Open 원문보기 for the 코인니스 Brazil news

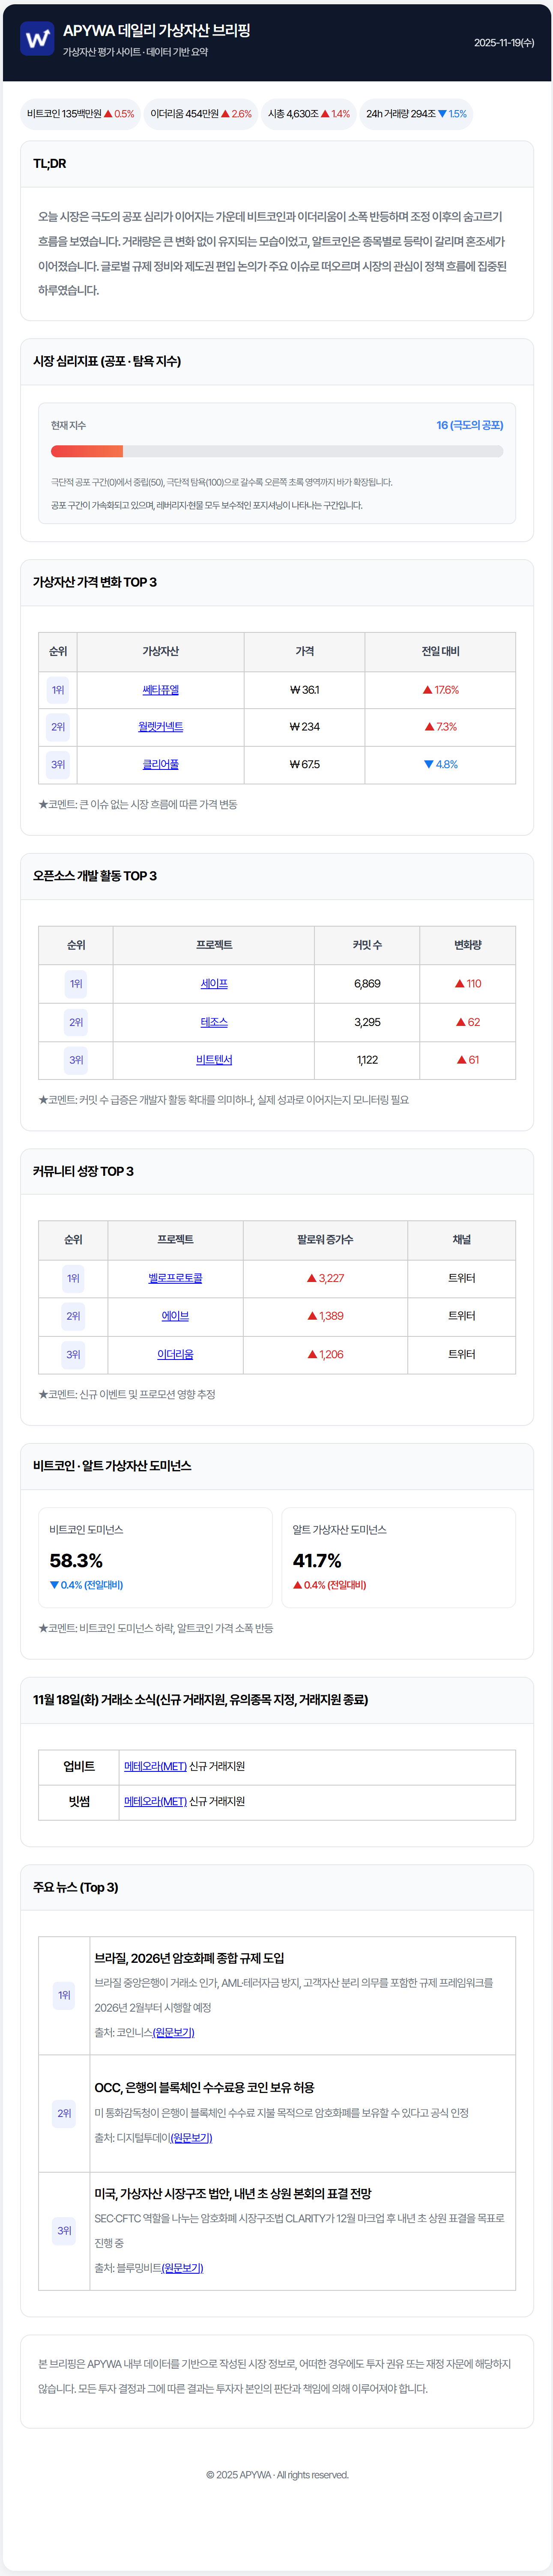(x=173, y=2032)
